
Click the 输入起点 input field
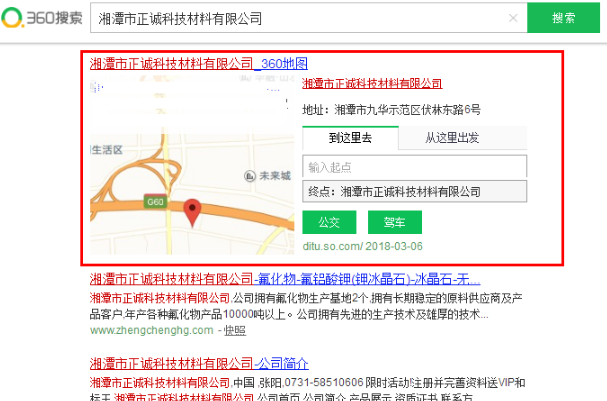[414, 167]
